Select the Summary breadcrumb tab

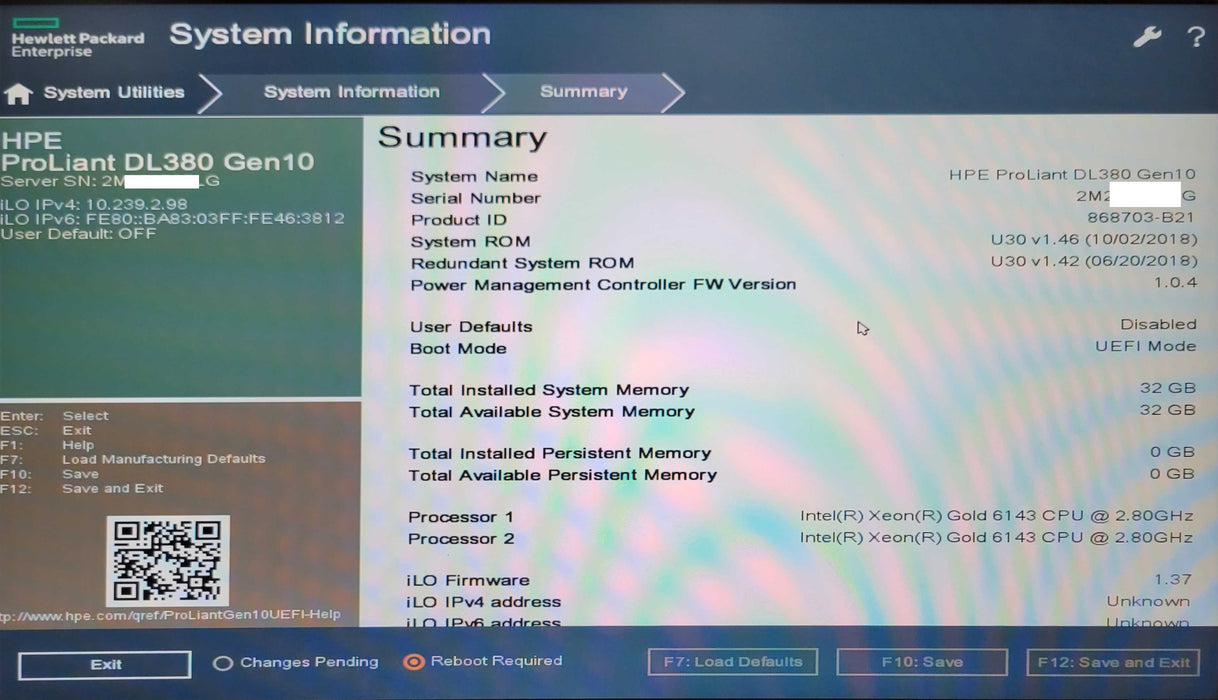[583, 92]
